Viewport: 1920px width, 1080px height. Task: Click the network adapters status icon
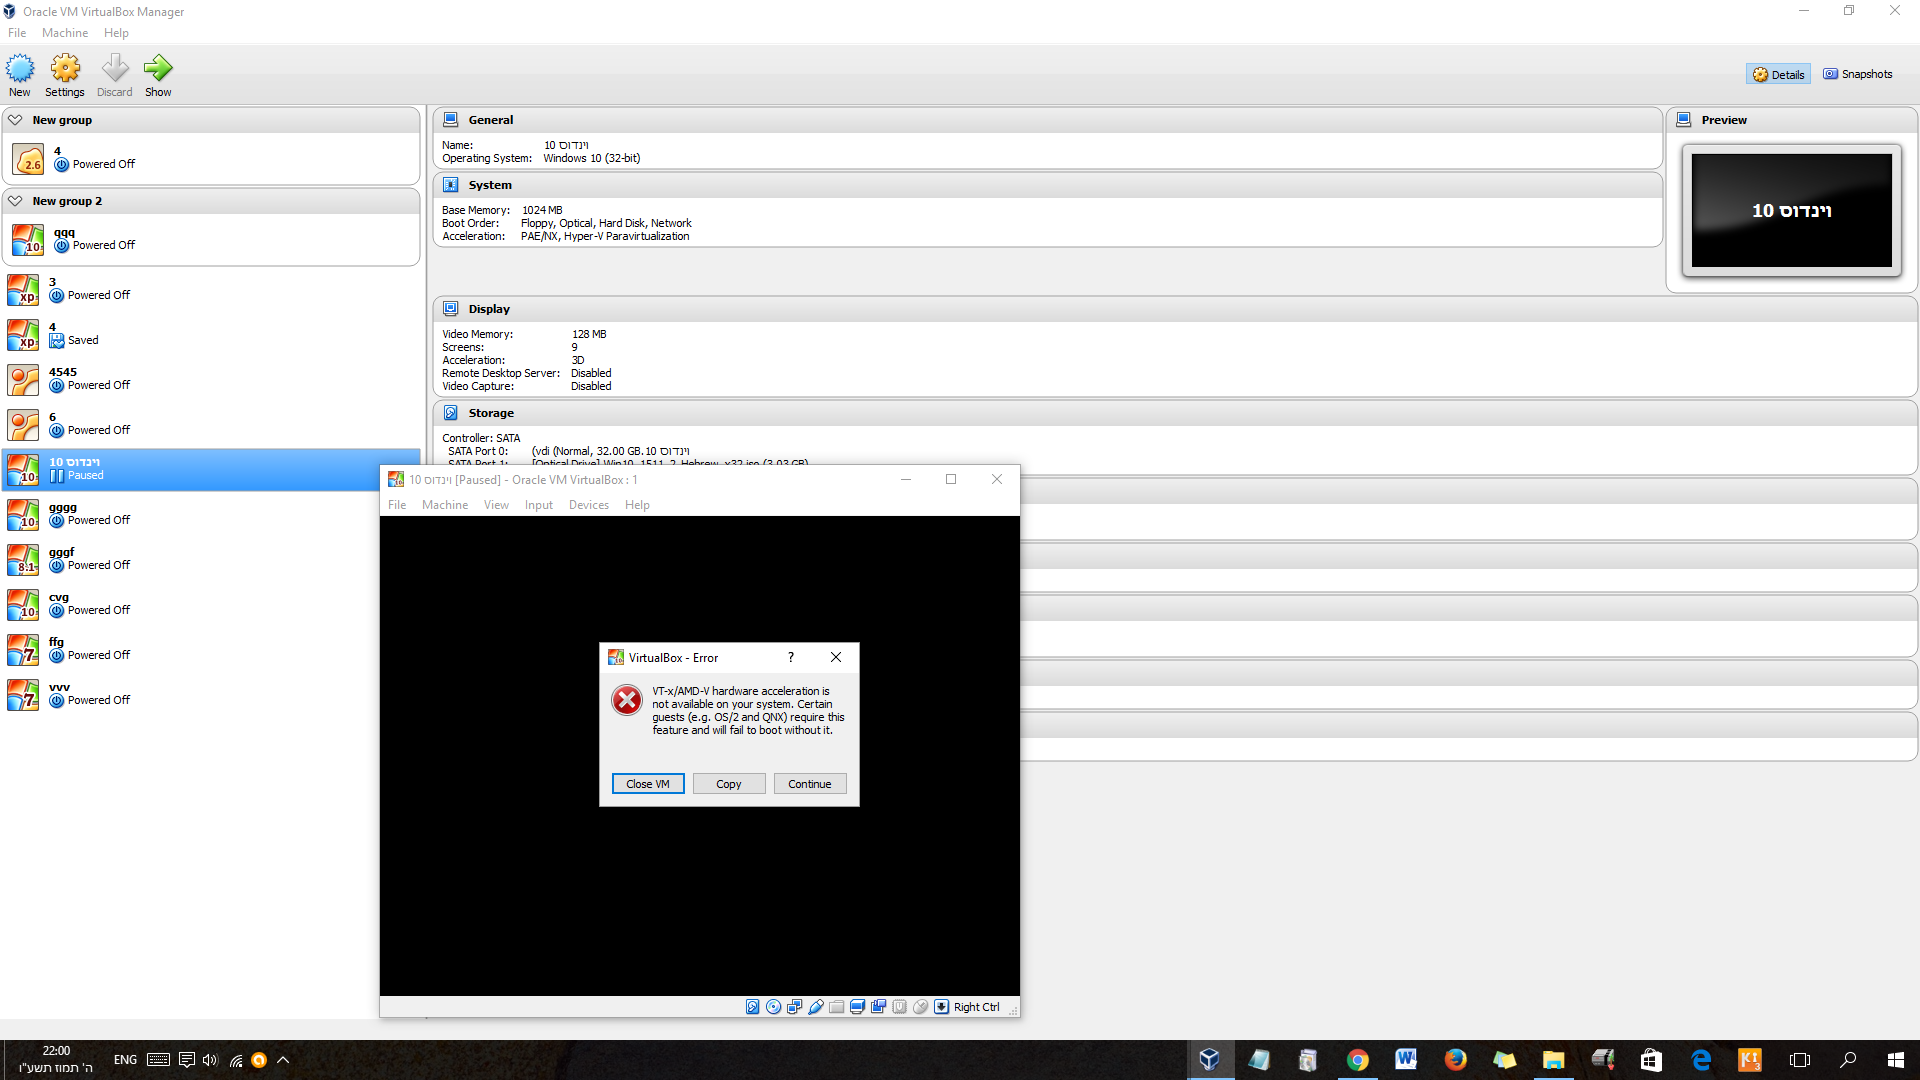point(794,1007)
